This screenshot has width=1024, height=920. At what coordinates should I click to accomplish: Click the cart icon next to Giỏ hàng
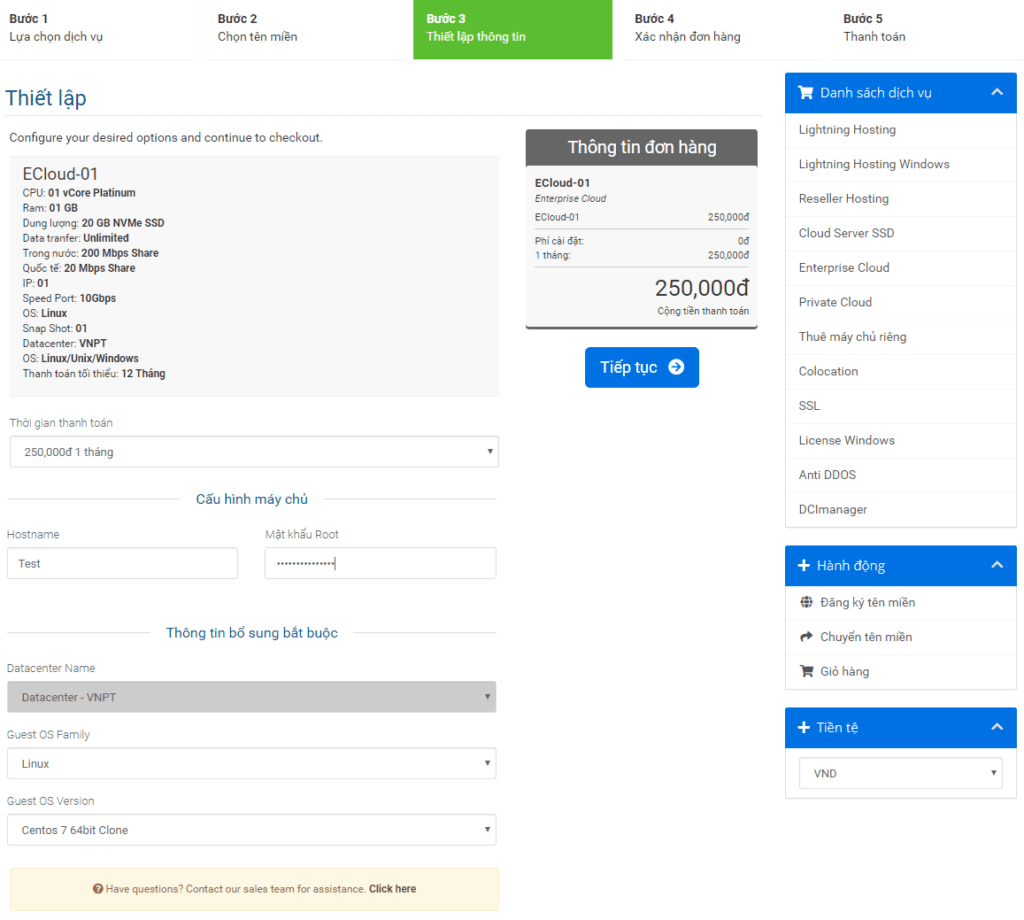click(807, 671)
